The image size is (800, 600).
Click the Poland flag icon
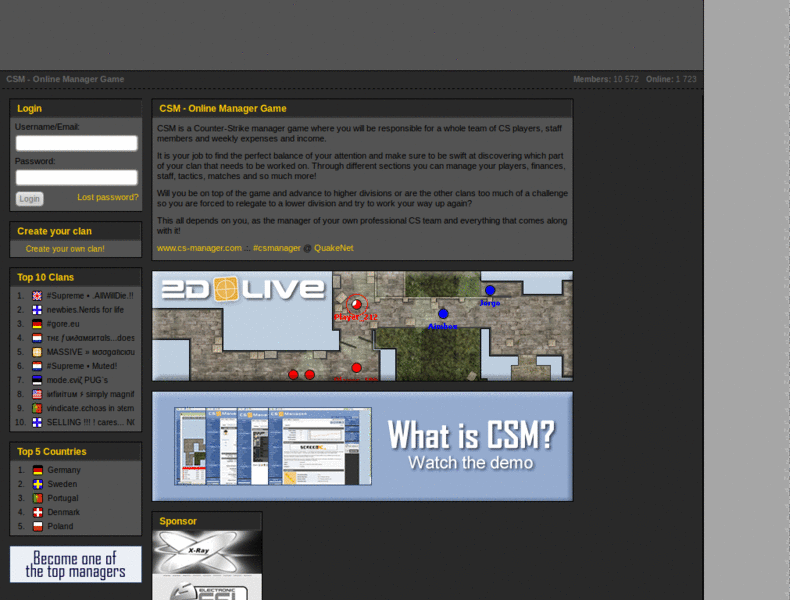coord(38,526)
